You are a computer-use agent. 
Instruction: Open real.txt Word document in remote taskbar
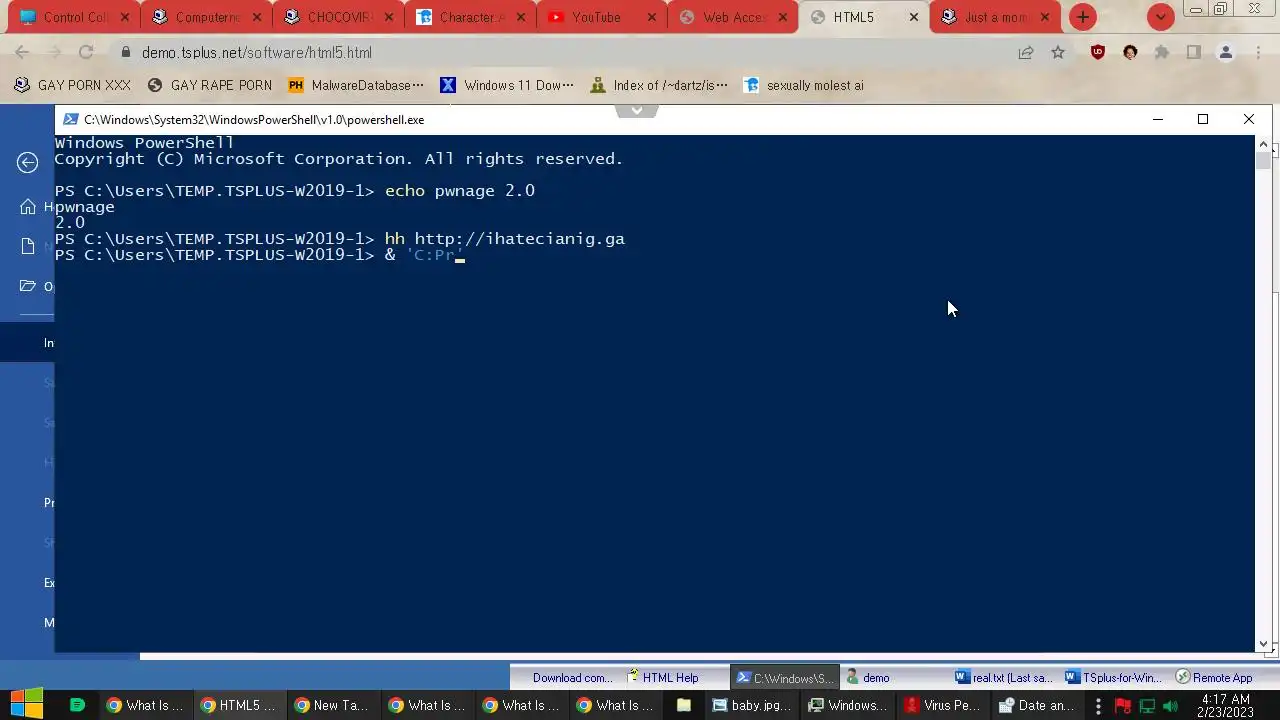pyautogui.click(x=1003, y=677)
